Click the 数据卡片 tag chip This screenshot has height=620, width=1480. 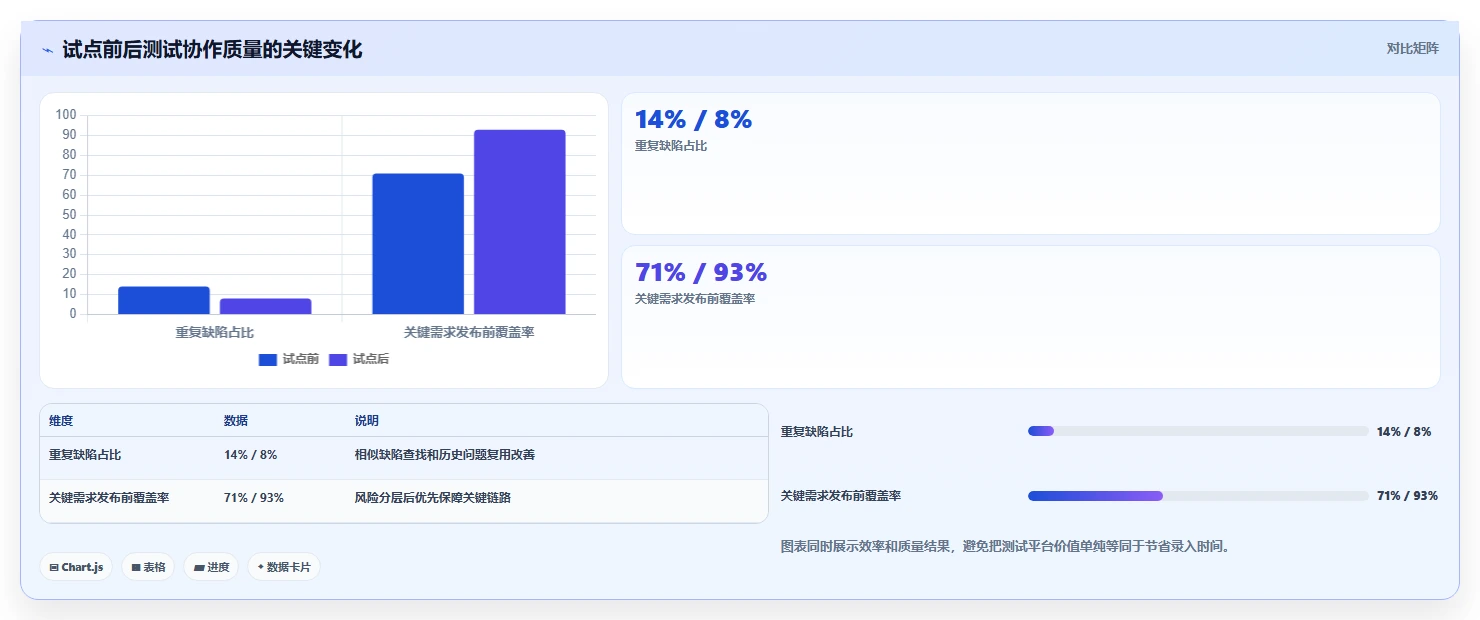pyautogui.click(x=284, y=567)
